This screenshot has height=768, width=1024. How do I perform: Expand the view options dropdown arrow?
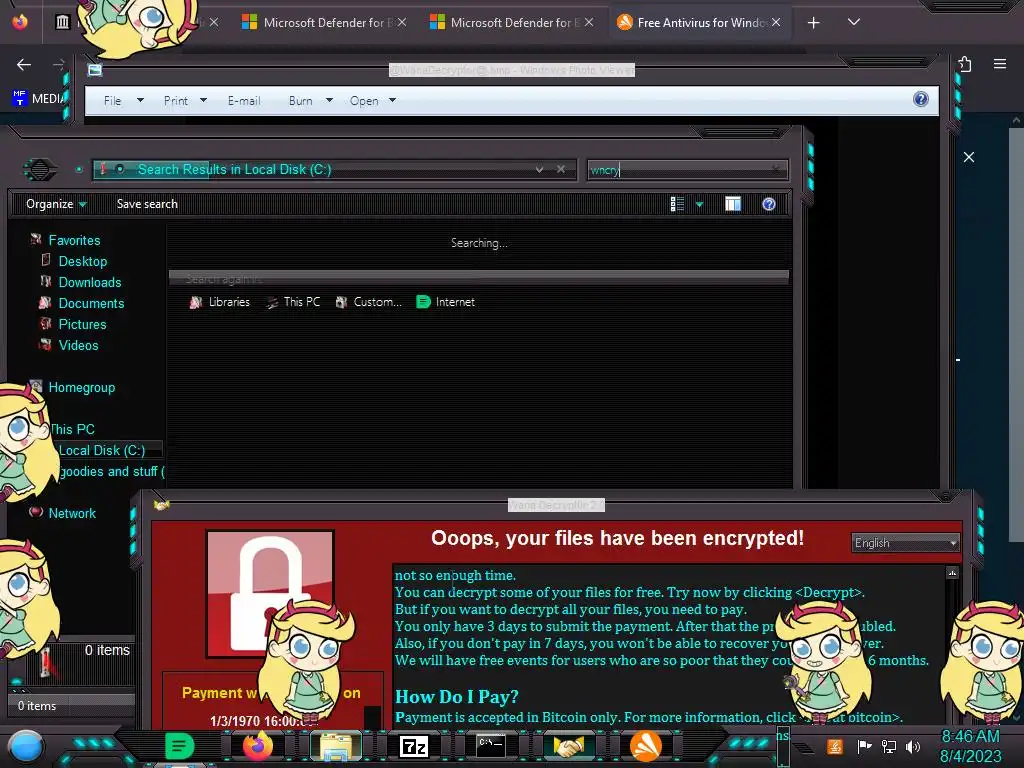pos(699,204)
